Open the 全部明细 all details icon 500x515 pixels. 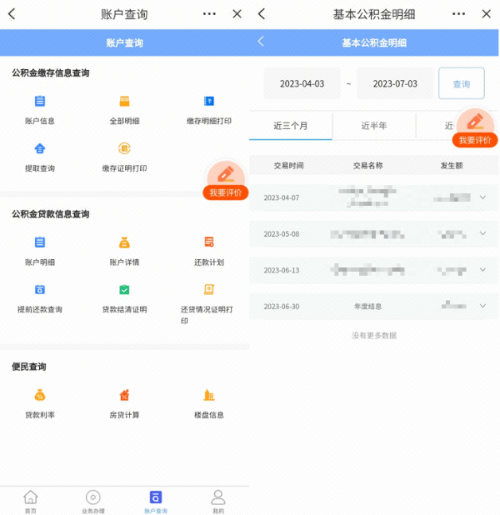(124, 101)
